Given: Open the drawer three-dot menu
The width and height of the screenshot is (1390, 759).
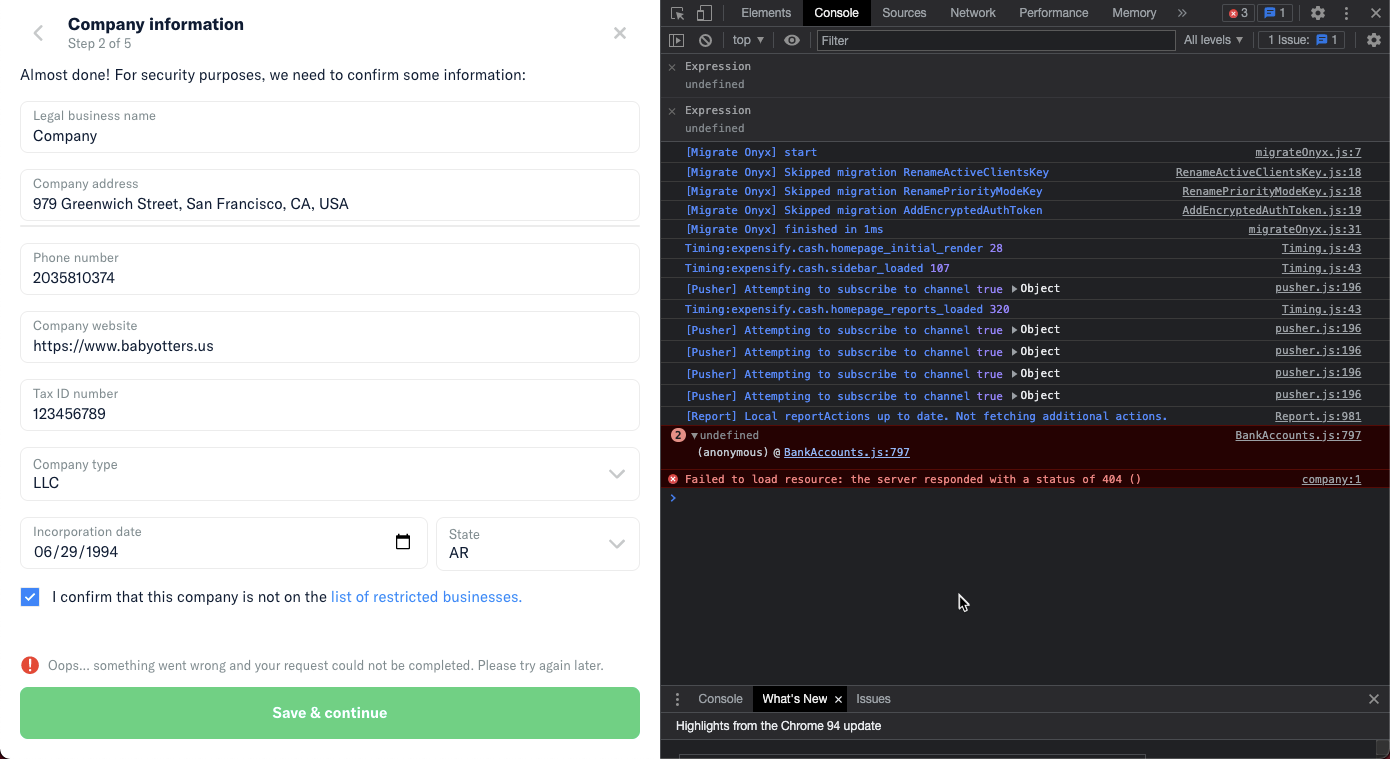Looking at the screenshot, I should [x=677, y=699].
